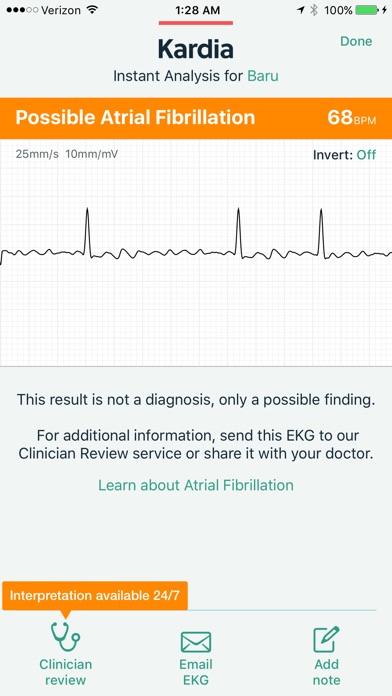Viewport: 392px width, 696px height.
Task: Tap the first QRS spike on EKG
Action: 87,232
